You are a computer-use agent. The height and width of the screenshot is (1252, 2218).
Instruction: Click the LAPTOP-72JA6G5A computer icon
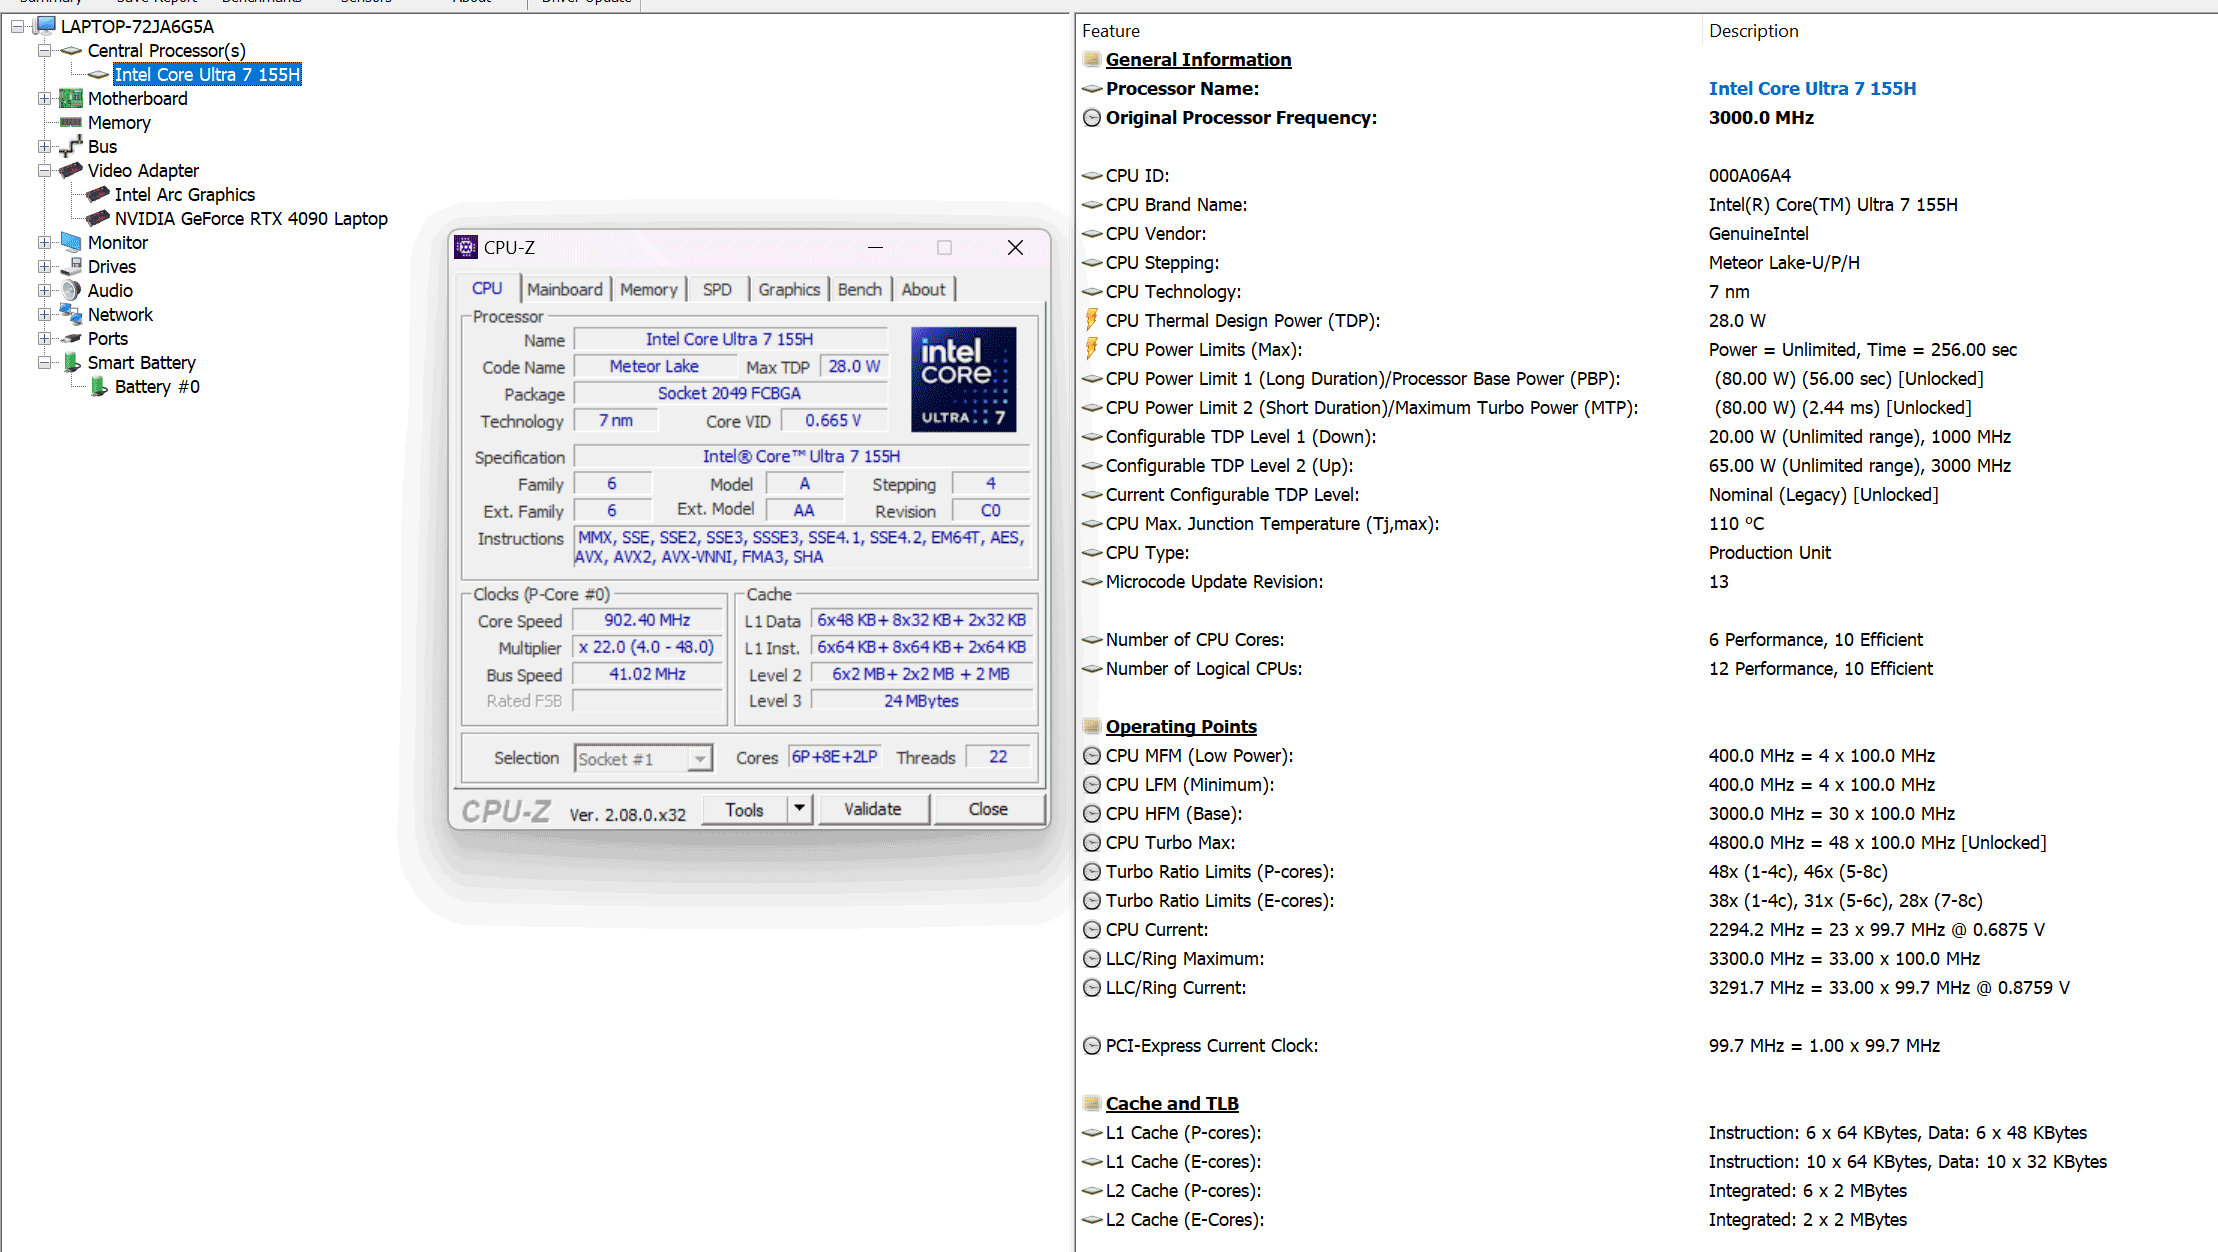(45, 26)
